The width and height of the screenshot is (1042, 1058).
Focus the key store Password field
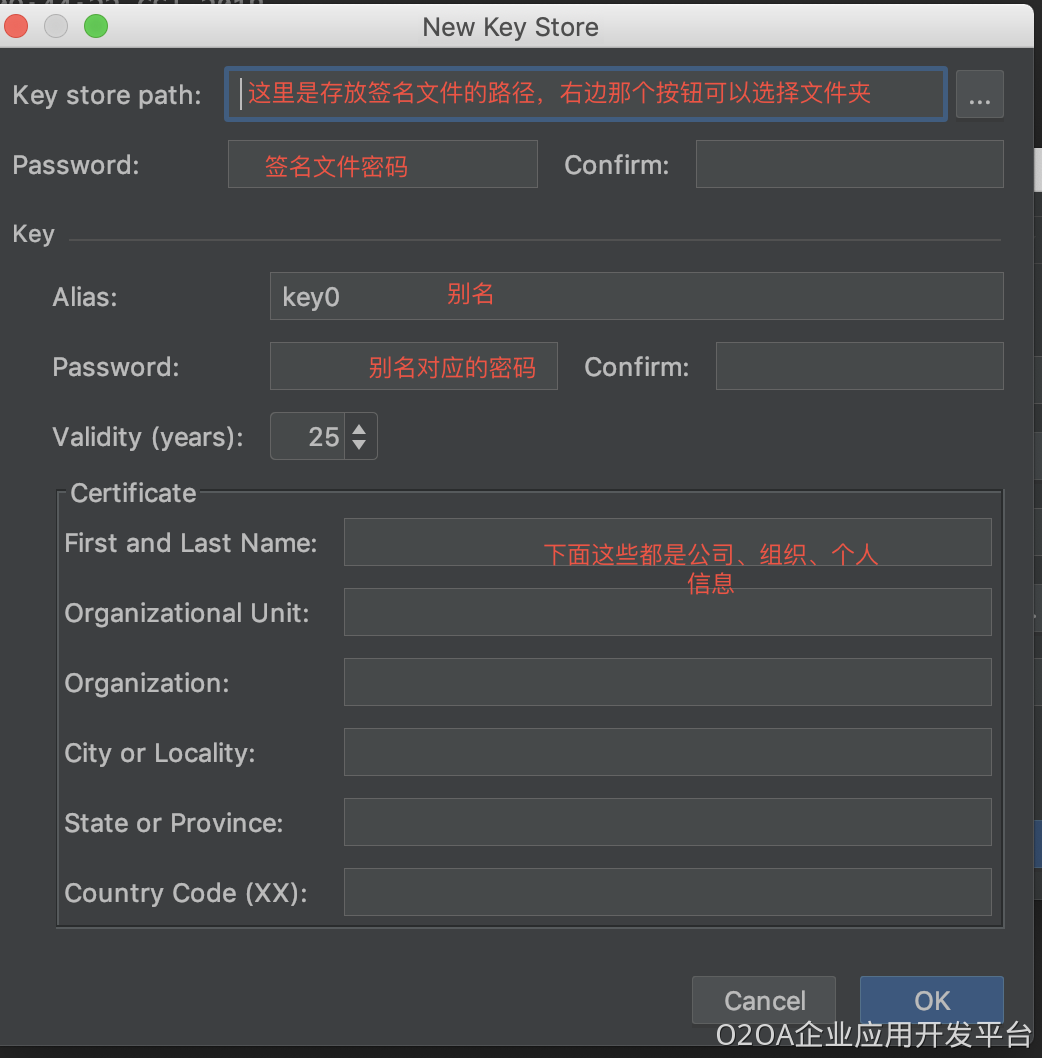(x=382, y=165)
